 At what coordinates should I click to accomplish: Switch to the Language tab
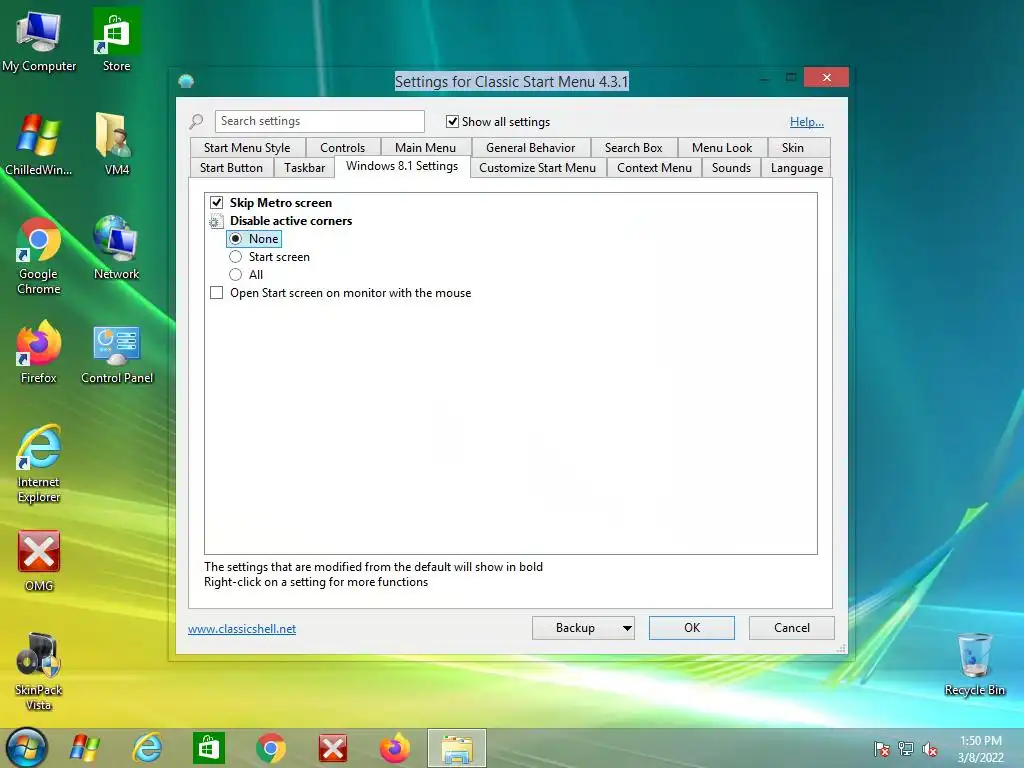pos(796,168)
